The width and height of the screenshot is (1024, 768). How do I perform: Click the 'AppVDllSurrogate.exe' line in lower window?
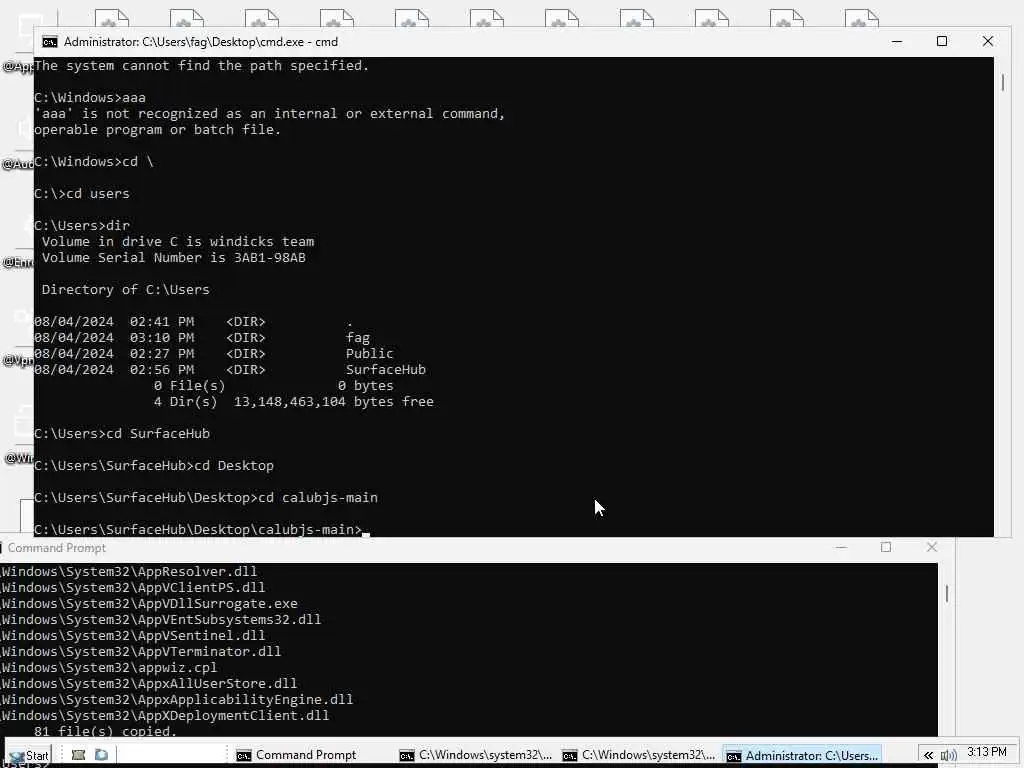coord(150,603)
